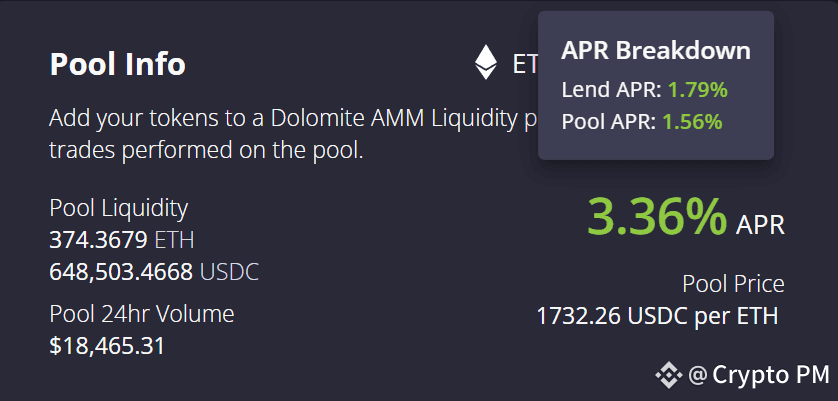Screen dimensions: 838x401
Task: Click the 'trades performed on the pool' line
Action: pos(206,150)
